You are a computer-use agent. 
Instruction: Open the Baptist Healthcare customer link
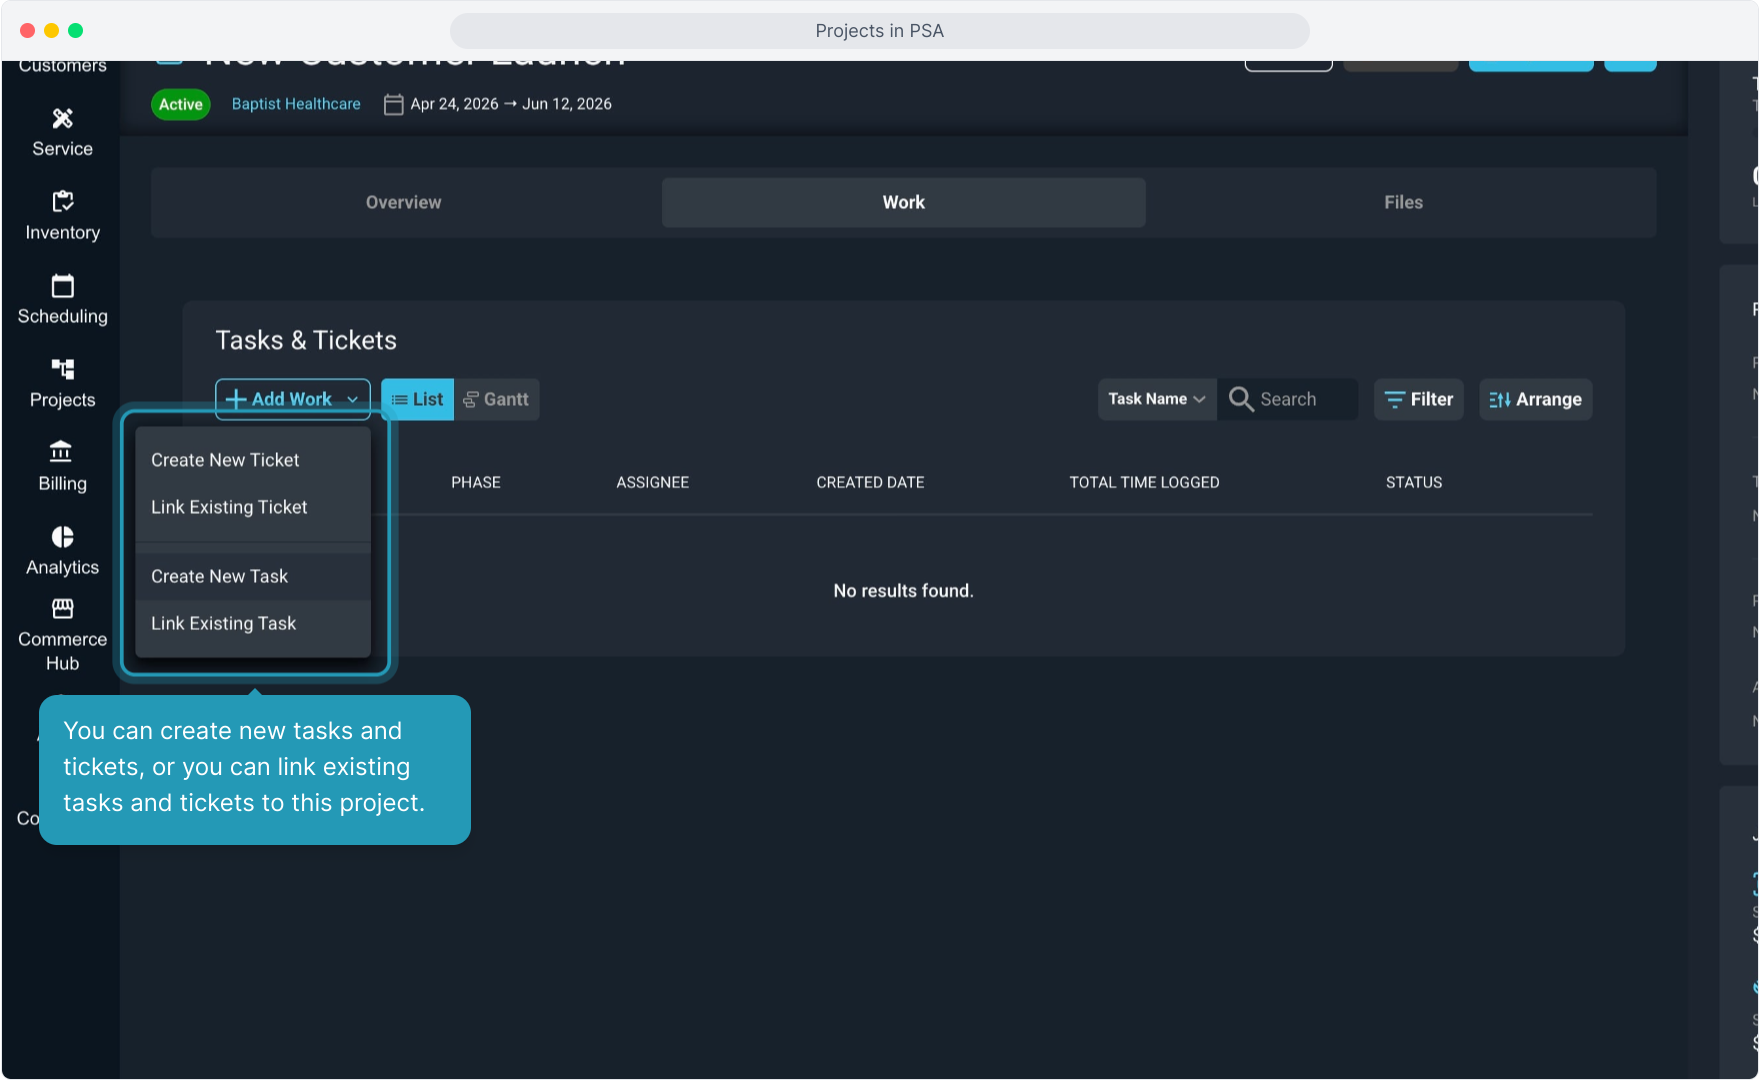pos(296,104)
